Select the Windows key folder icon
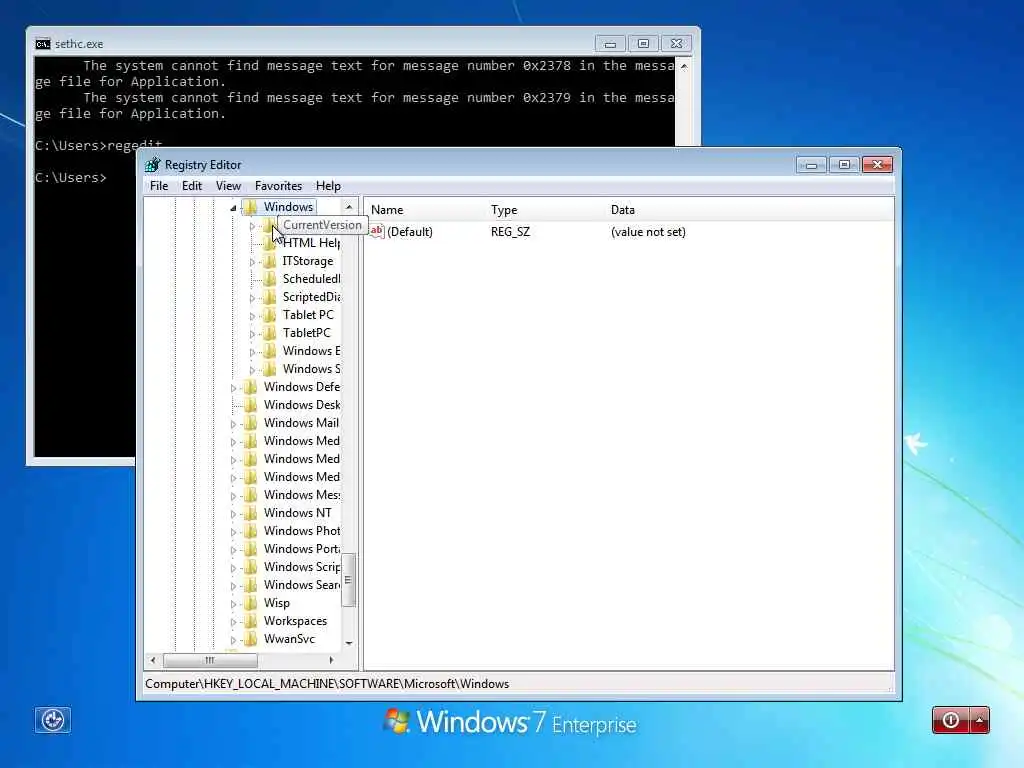The image size is (1024, 768). tap(250, 207)
